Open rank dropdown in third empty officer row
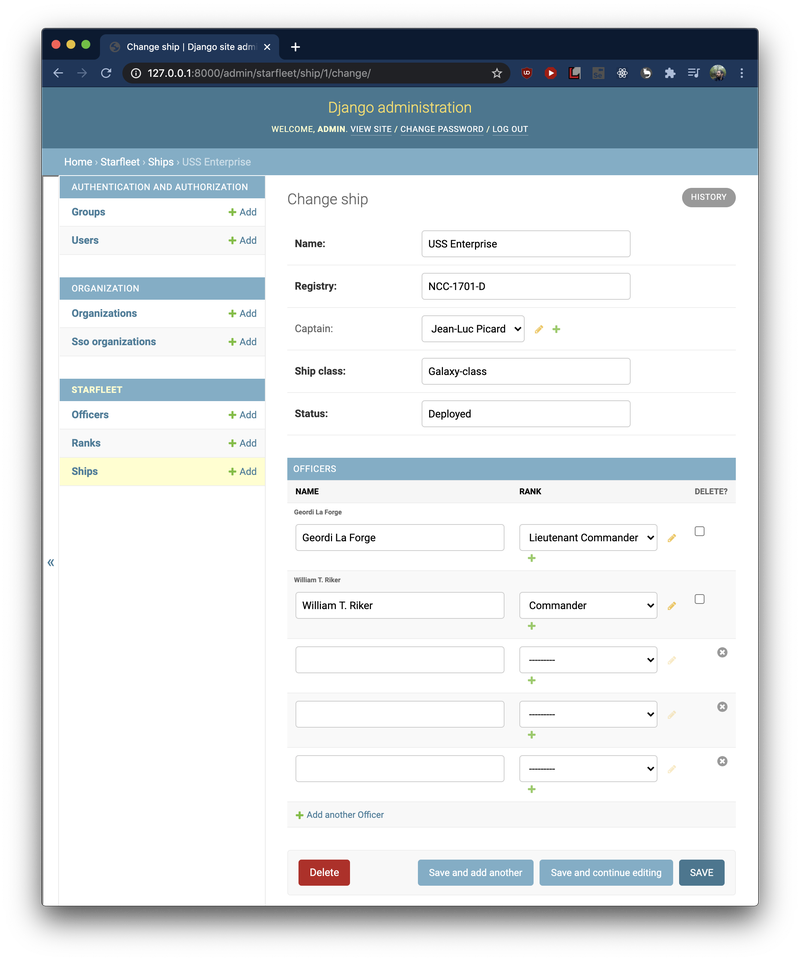The height and width of the screenshot is (961, 800). coord(588,768)
